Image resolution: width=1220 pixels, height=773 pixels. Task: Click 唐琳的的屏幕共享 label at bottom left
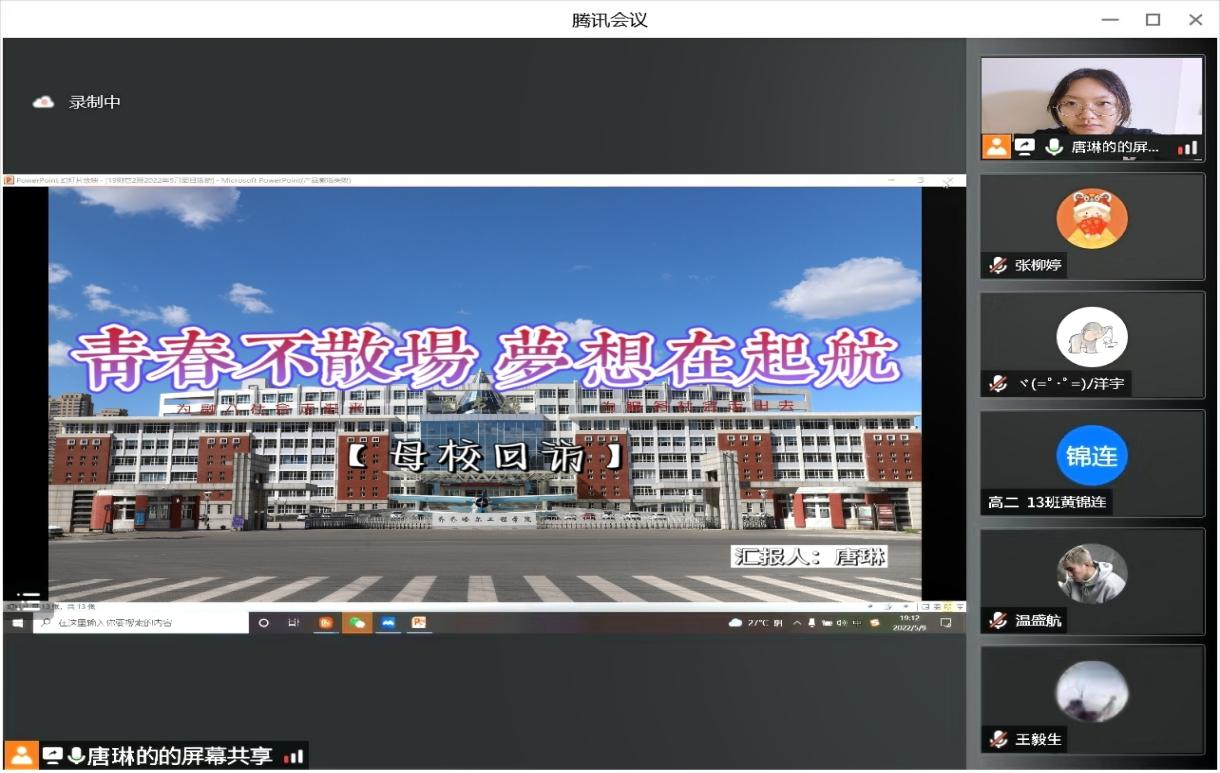click(x=180, y=756)
